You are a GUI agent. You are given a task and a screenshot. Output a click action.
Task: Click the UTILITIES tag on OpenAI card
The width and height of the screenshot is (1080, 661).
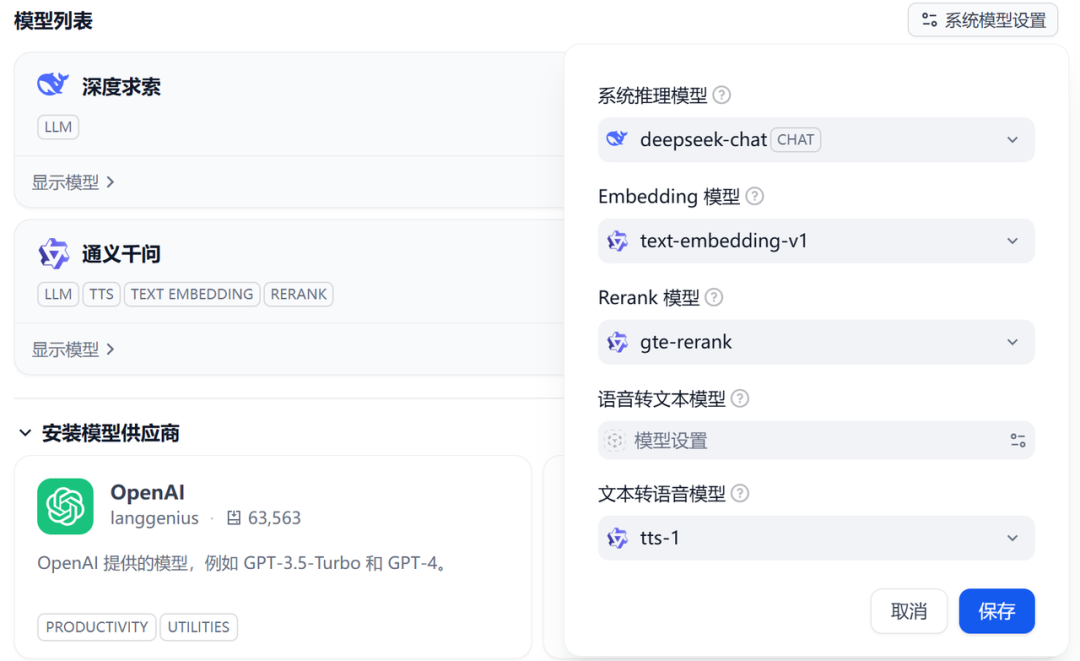pos(198,627)
